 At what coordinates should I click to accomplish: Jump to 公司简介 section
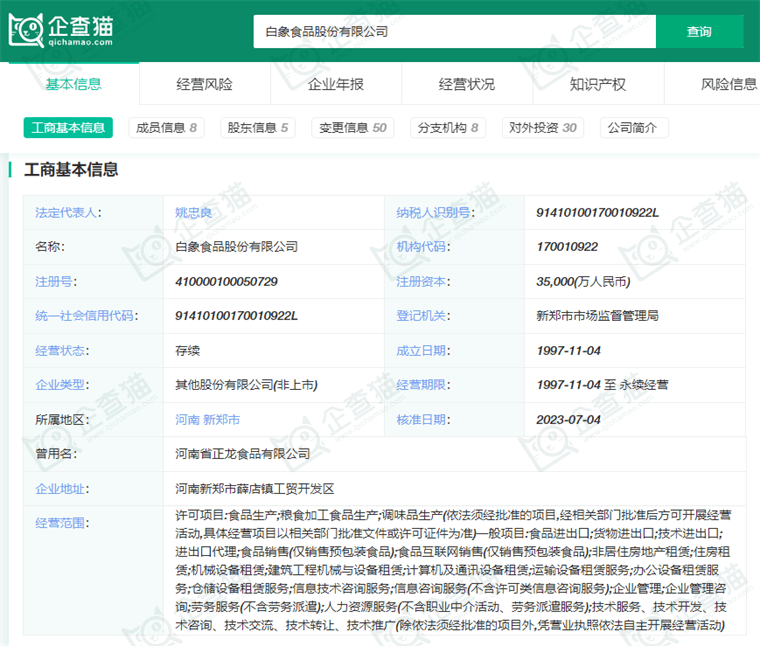634,127
